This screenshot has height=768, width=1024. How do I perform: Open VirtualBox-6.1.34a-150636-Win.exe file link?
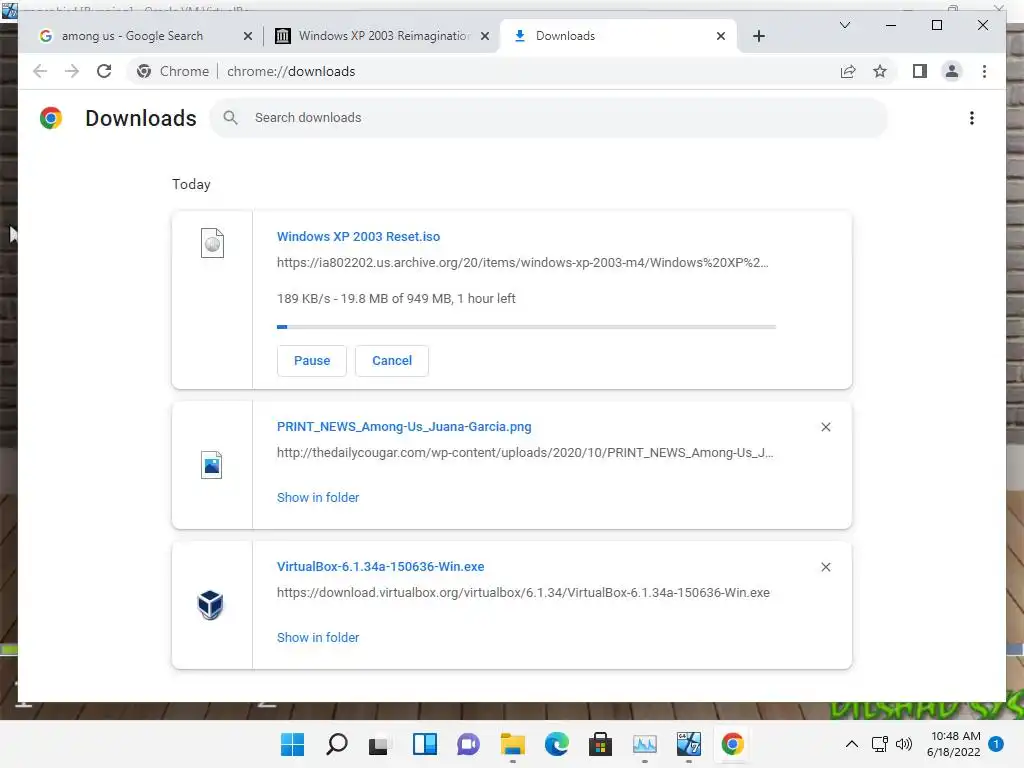pyautogui.click(x=381, y=566)
